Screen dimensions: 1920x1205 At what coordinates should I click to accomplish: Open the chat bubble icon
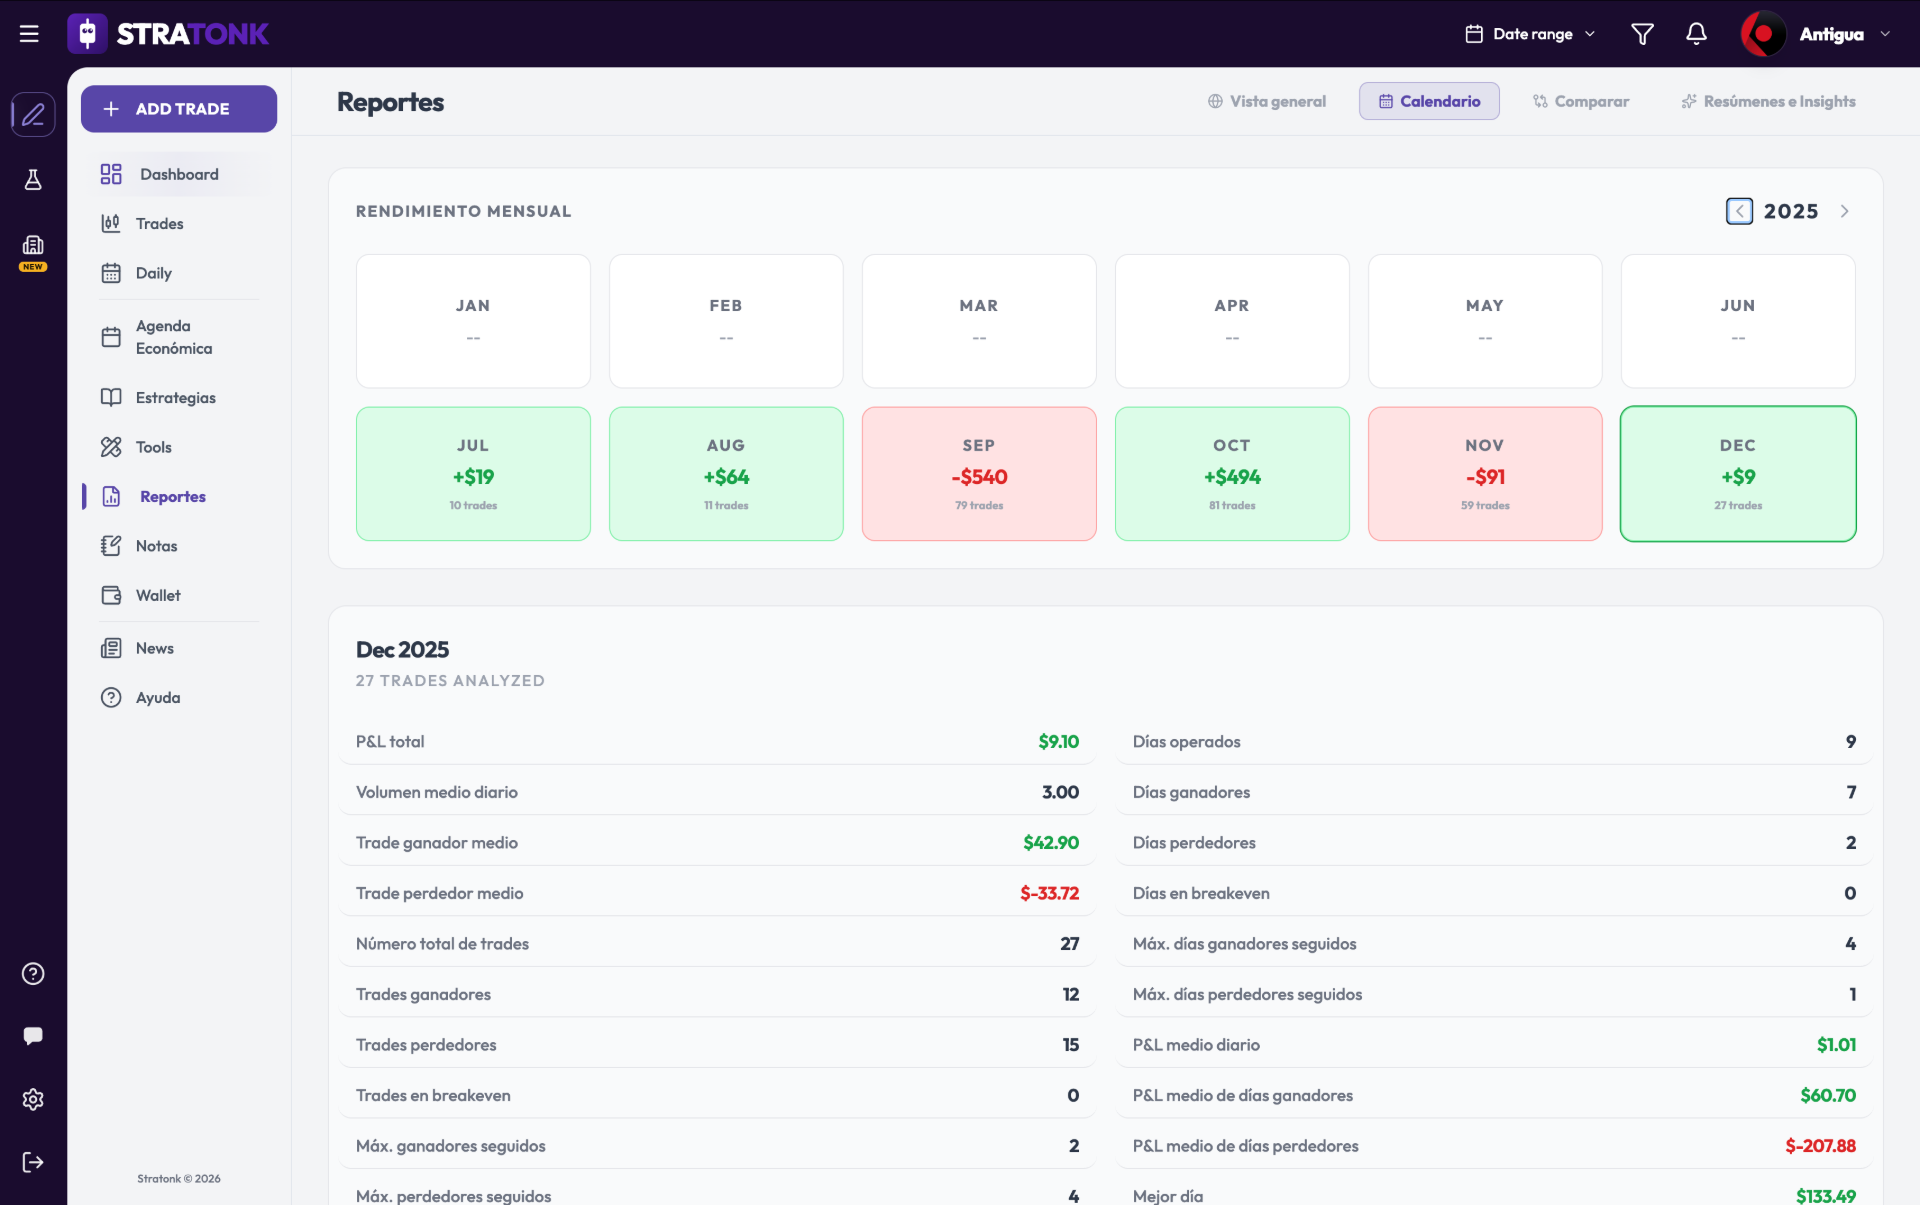pyautogui.click(x=33, y=1036)
